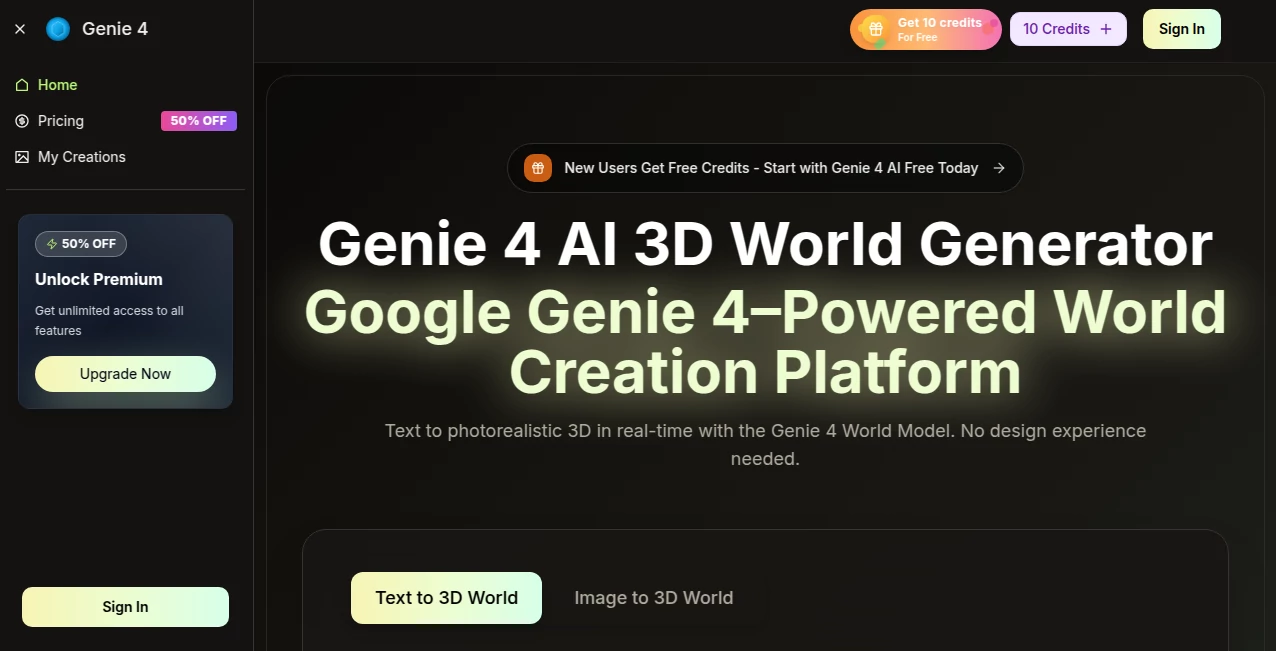Click the Pricing compass icon
The image size is (1276, 651).
coord(23,121)
